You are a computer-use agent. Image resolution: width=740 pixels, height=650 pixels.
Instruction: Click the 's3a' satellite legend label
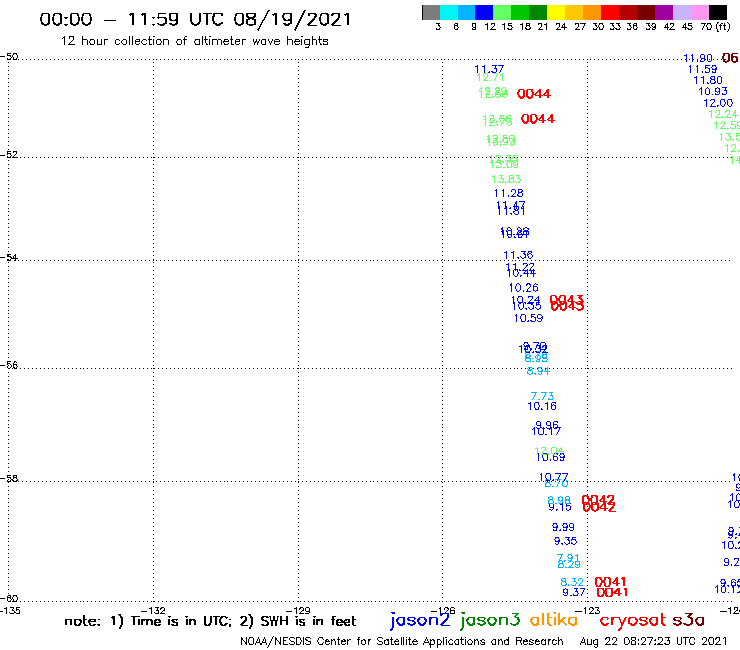tap(688, 620)
